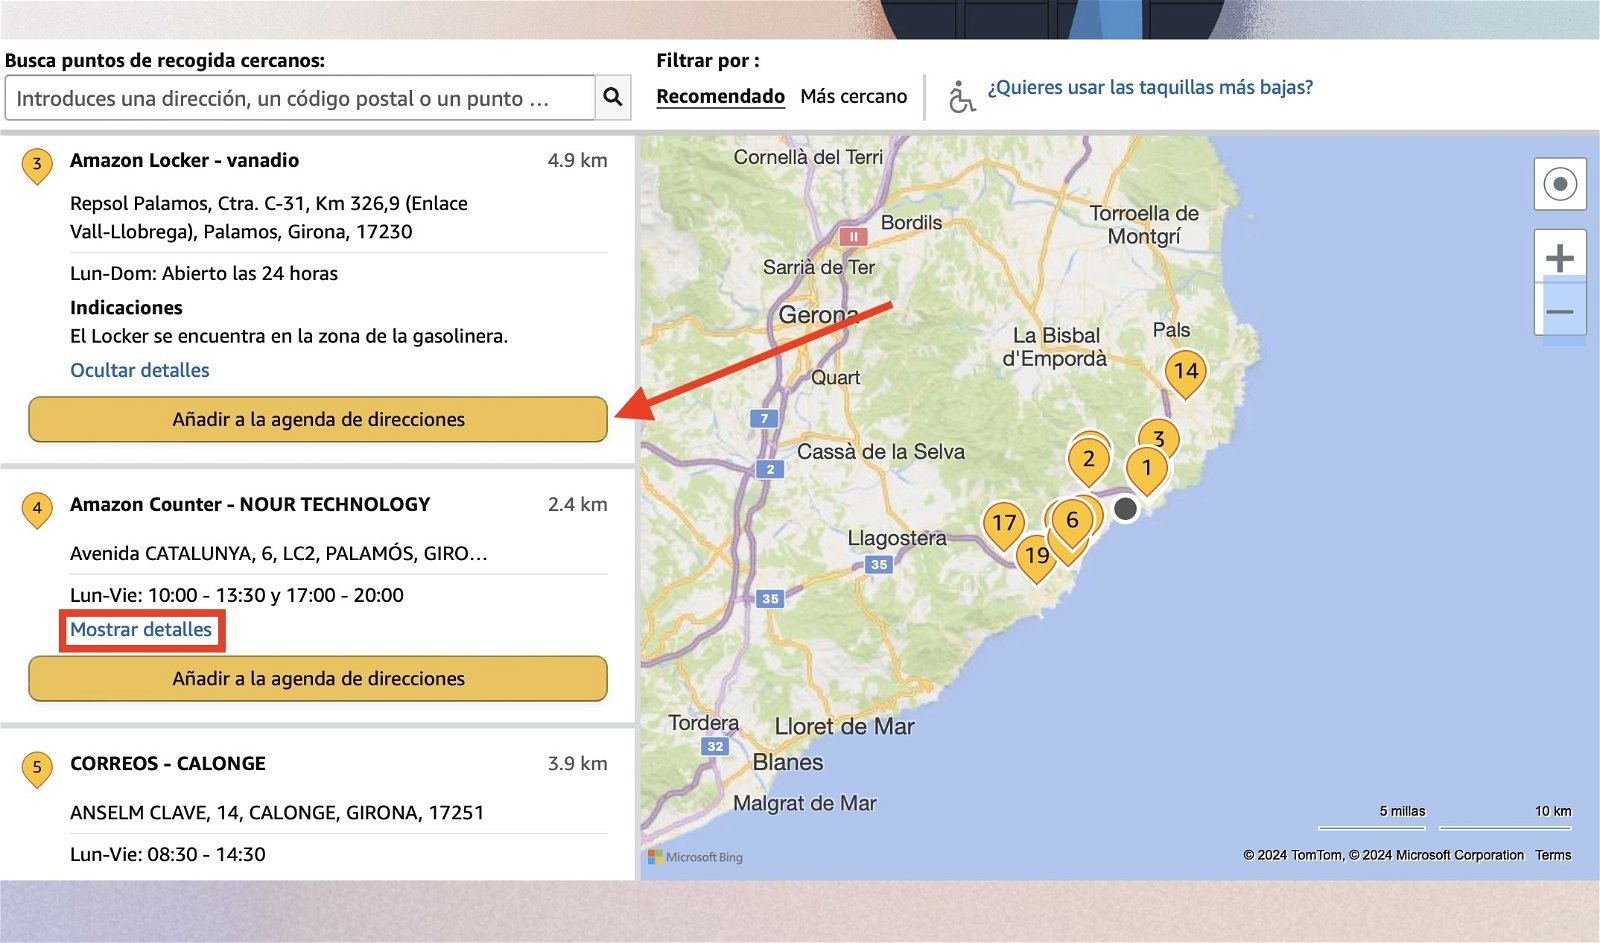Screen dimensions: 1600x943
Task: Click Ocultar detalles for Amazon Locker vanadio
Action: [140, 370]
